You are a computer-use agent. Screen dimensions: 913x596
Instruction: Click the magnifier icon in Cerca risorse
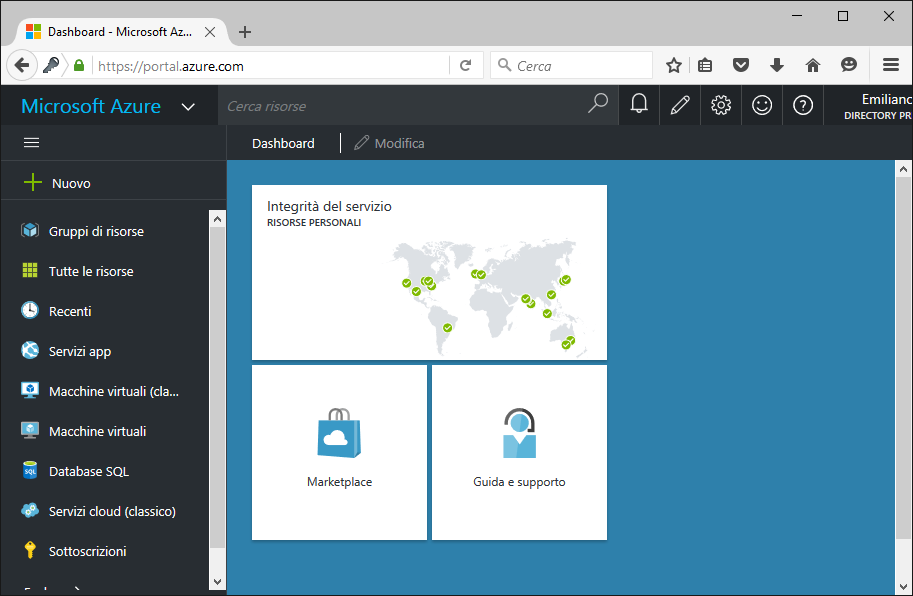(597, 104)
